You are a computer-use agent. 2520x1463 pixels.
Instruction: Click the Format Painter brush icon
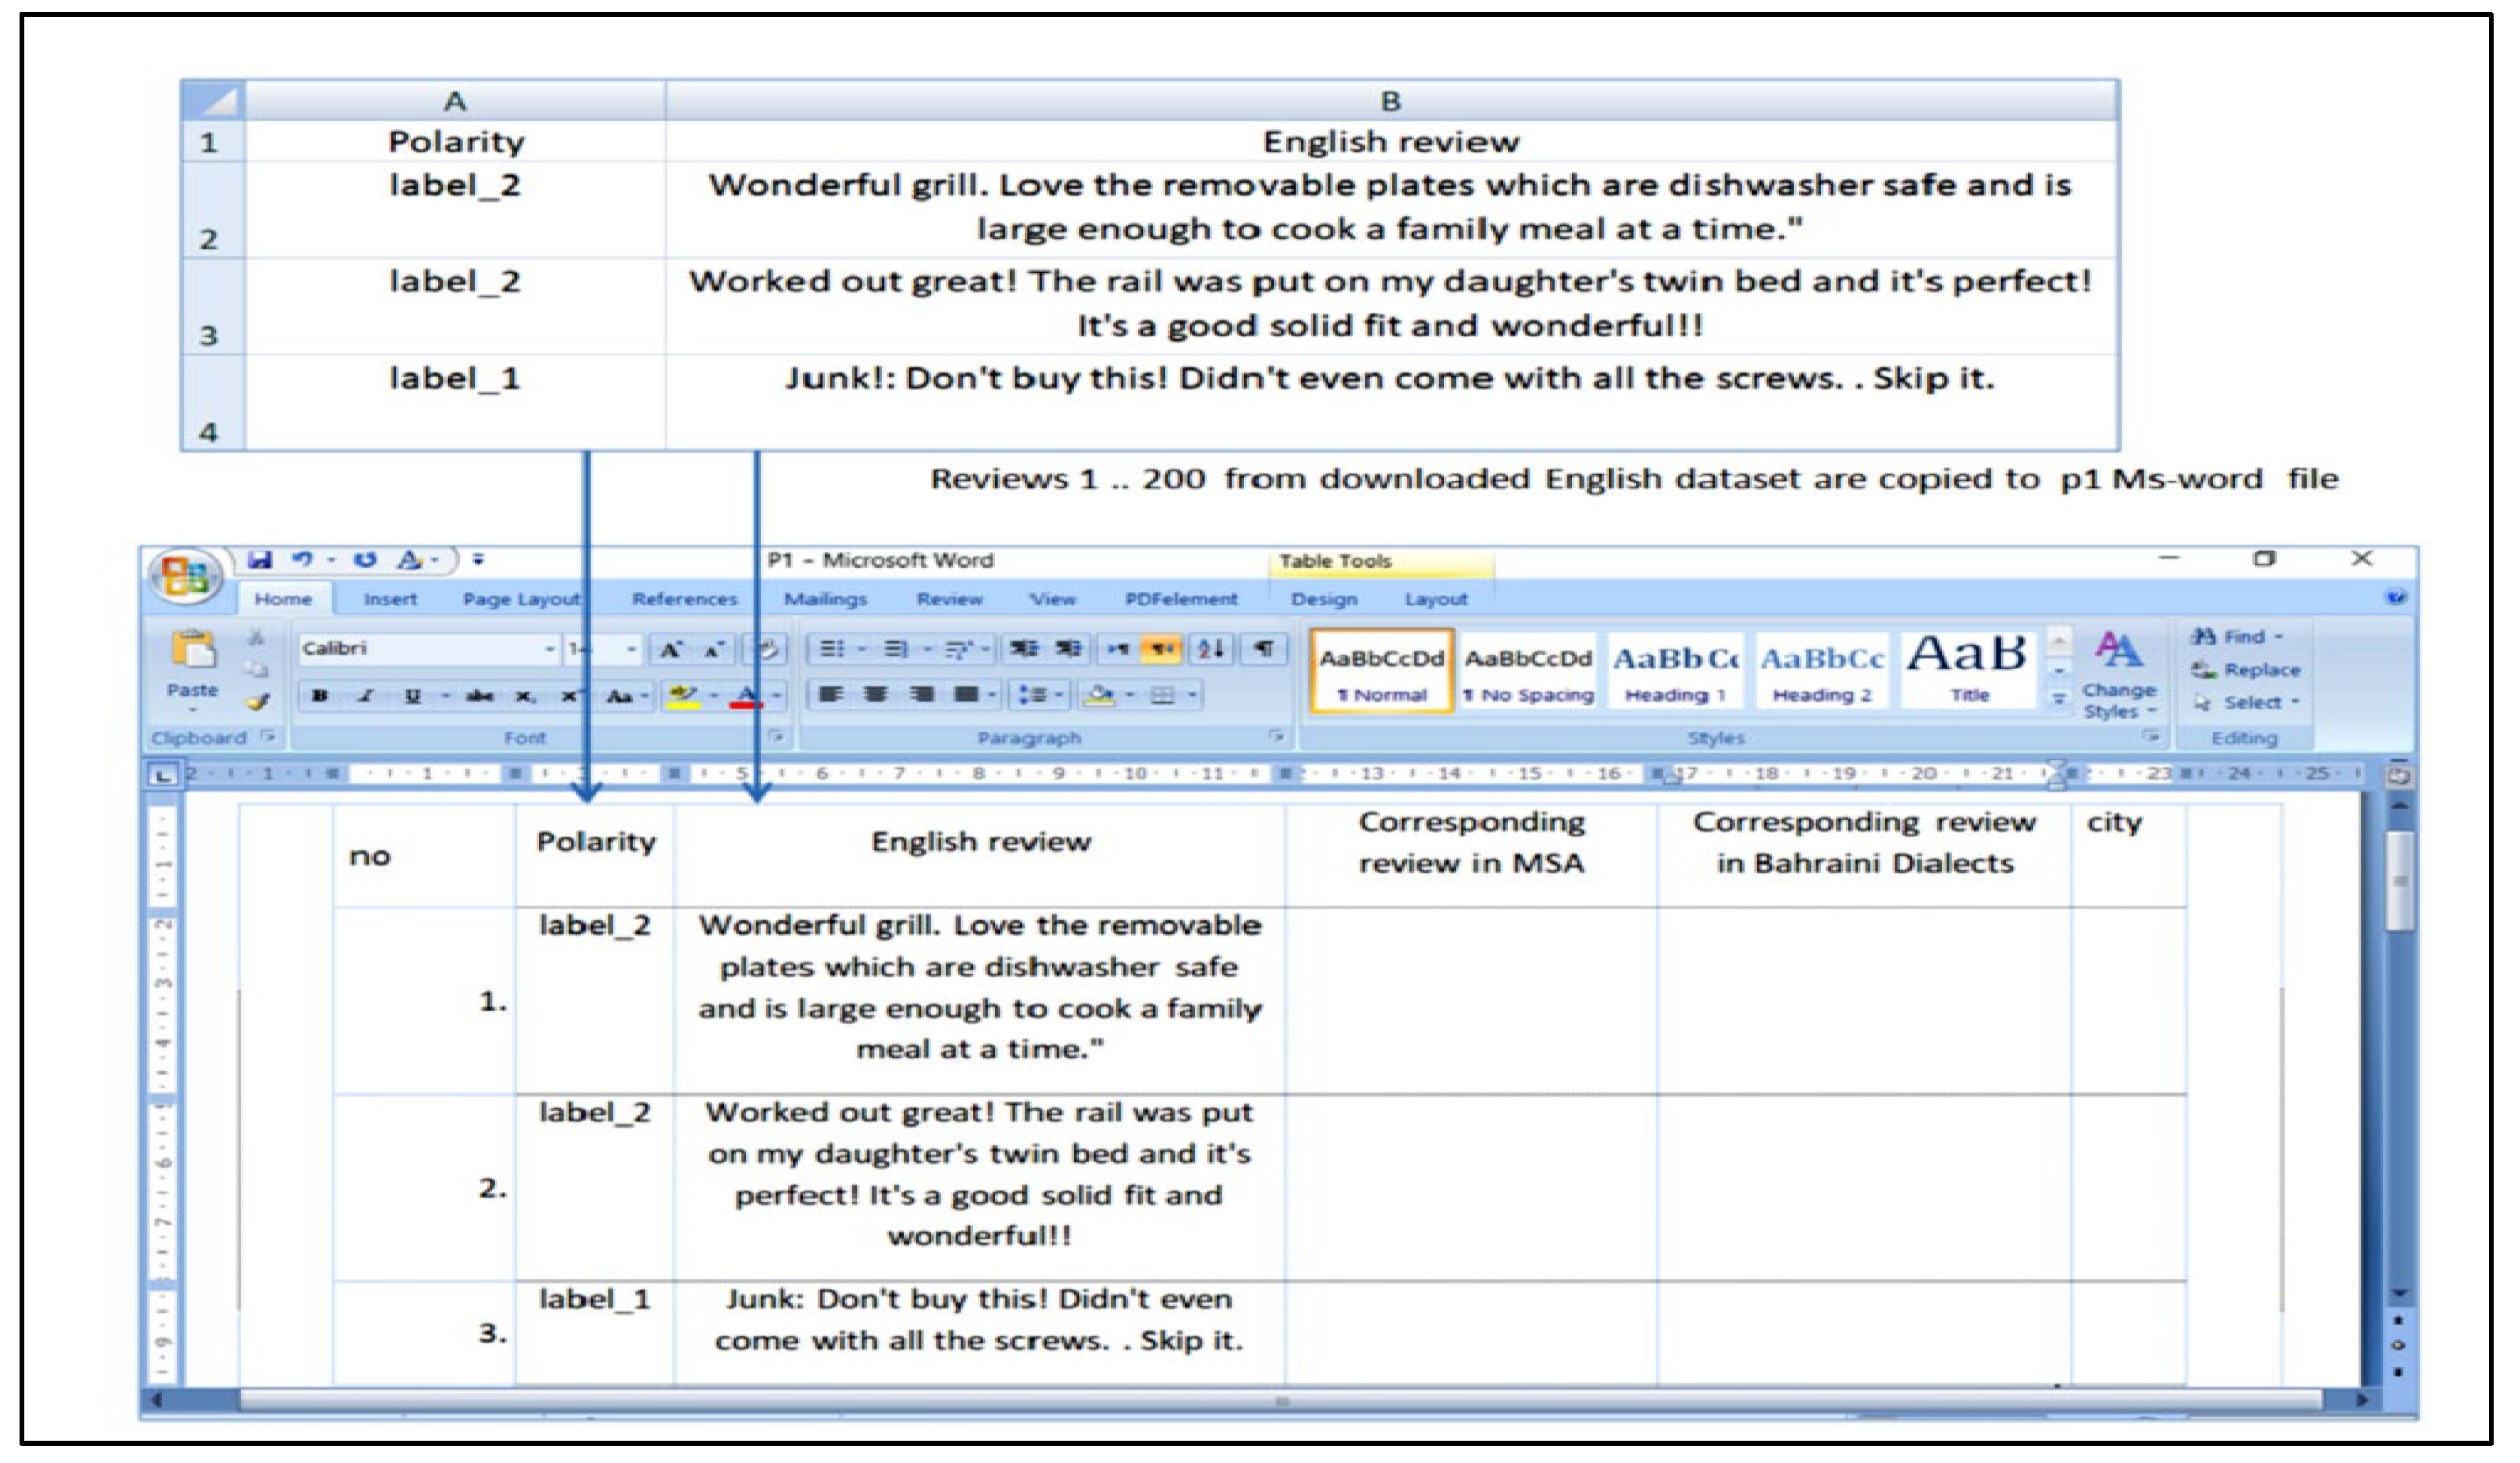[259, 703]
